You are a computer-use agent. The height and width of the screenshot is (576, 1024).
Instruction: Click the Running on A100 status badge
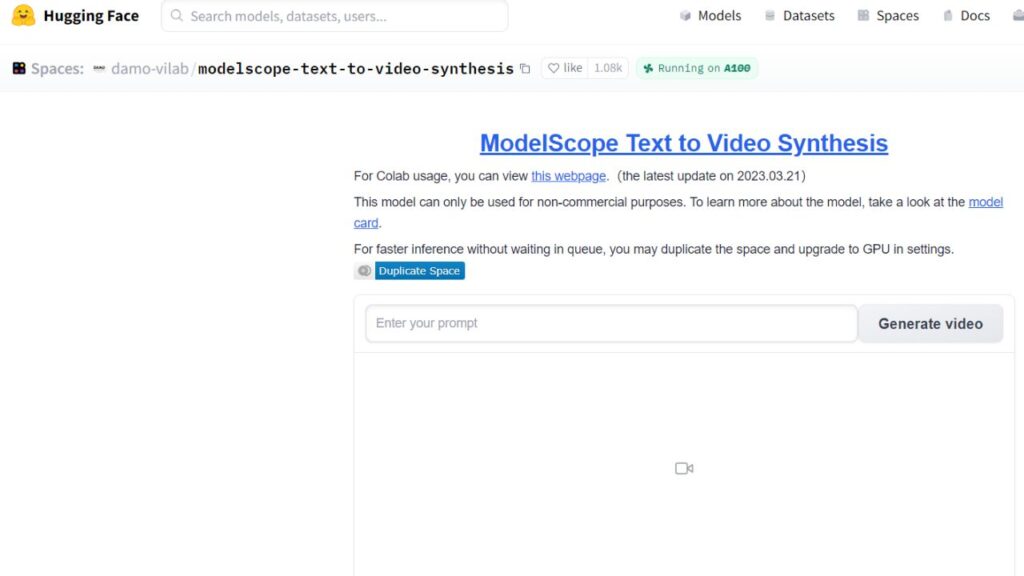coord(697,68)
